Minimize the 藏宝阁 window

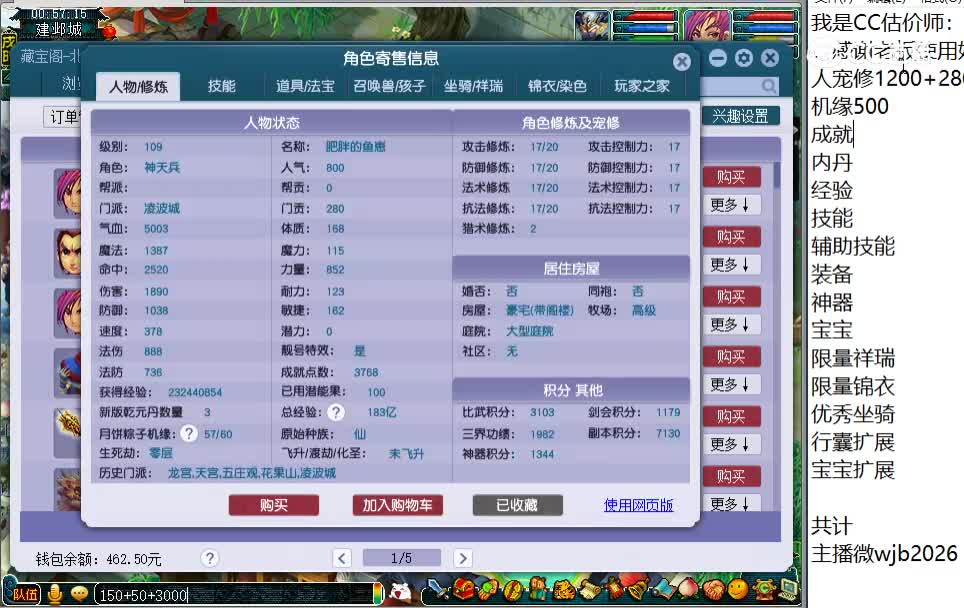tap(717, 58)
